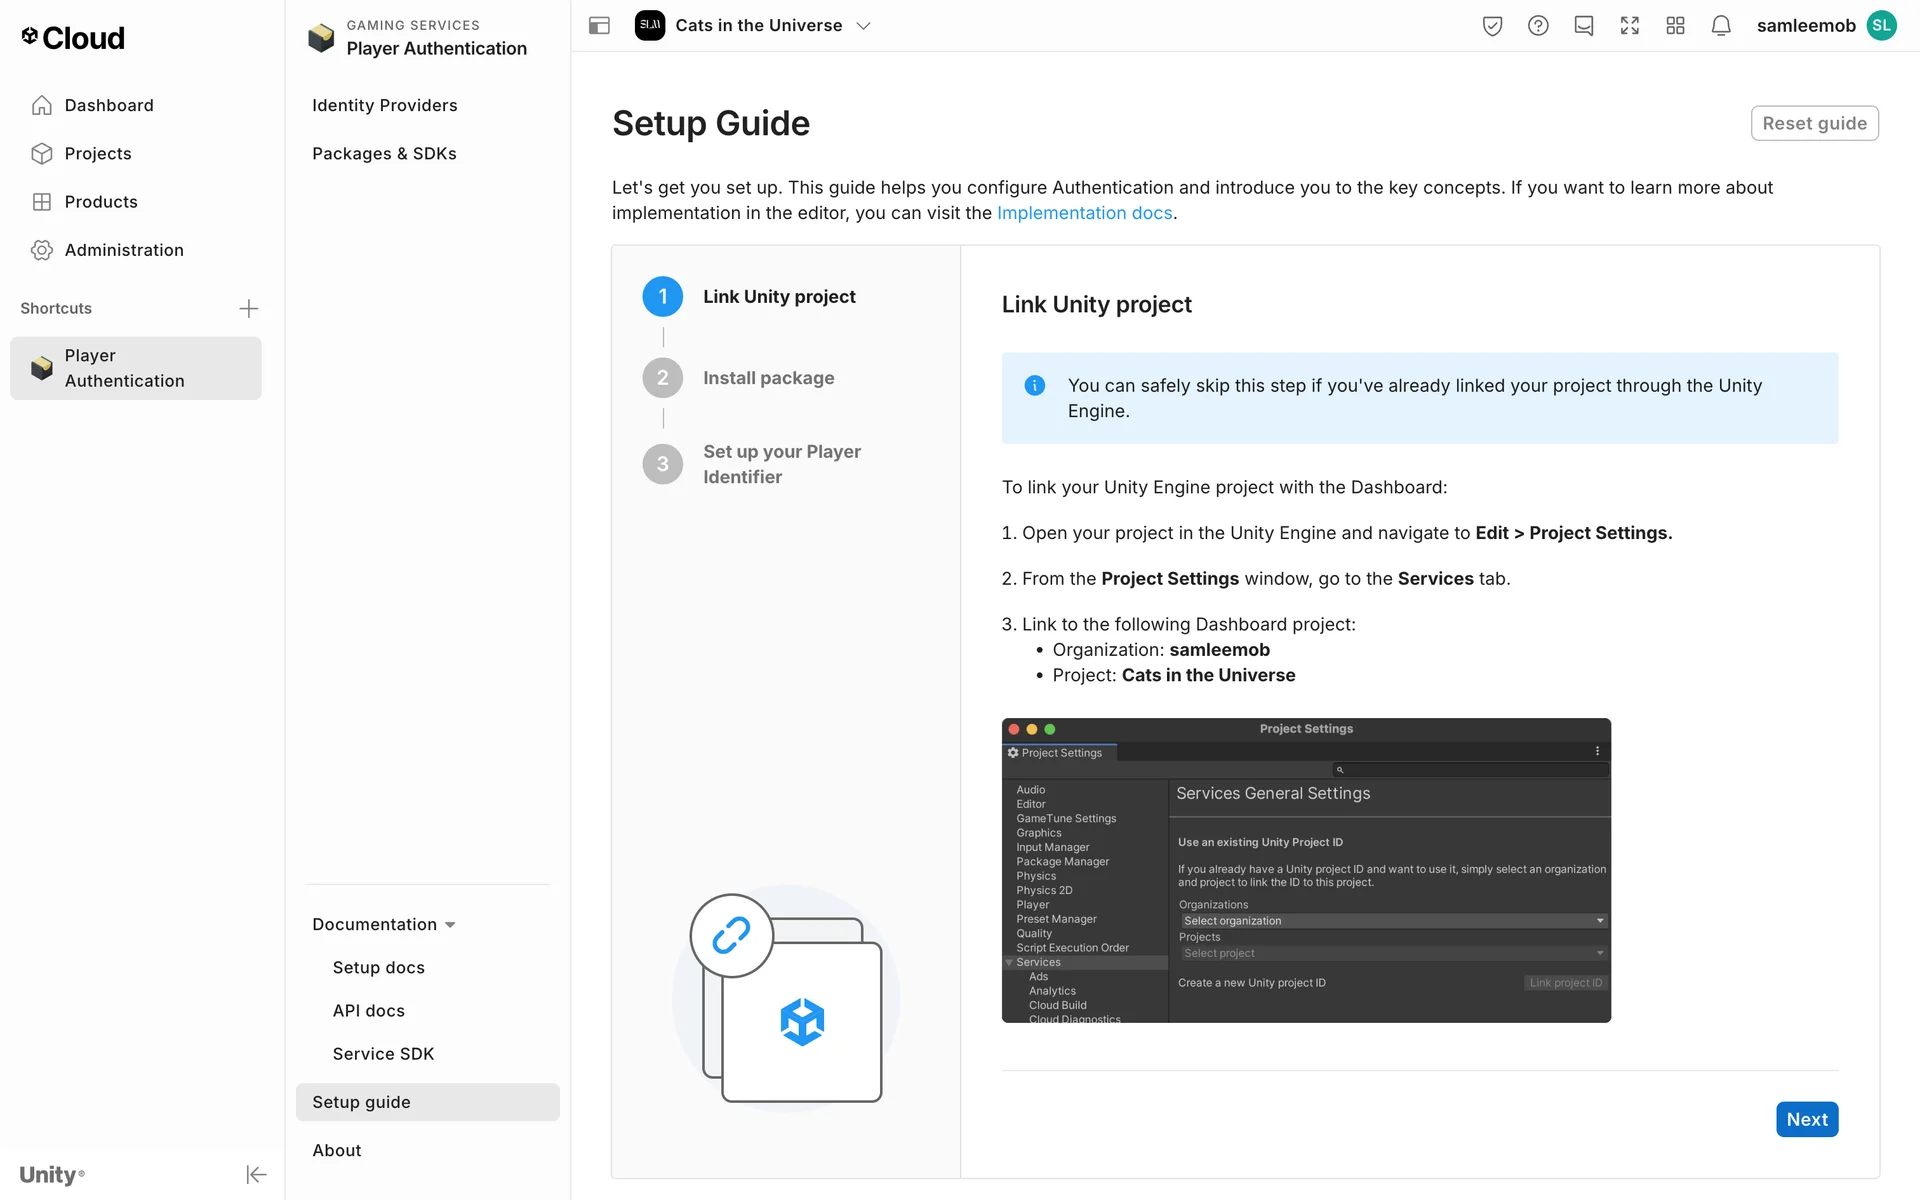Collapse the left navigation sidebar arrow
Image resolution: width=1920 pixels, height=1200 pixels.
tap(256, 1174)
